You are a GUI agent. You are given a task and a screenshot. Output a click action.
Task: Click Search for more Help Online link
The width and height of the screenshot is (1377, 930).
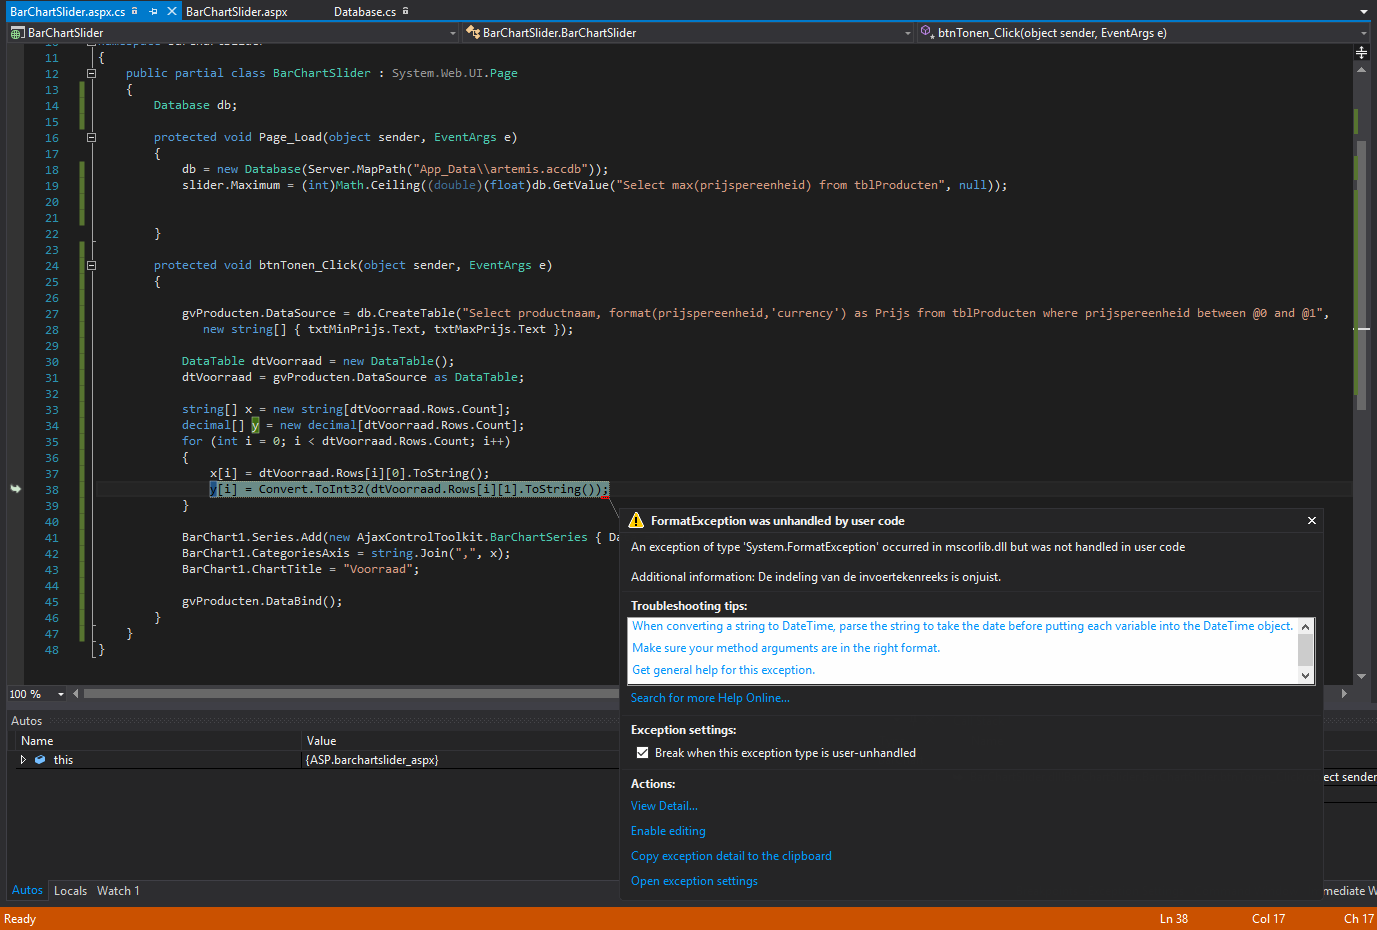click(710, 698)
